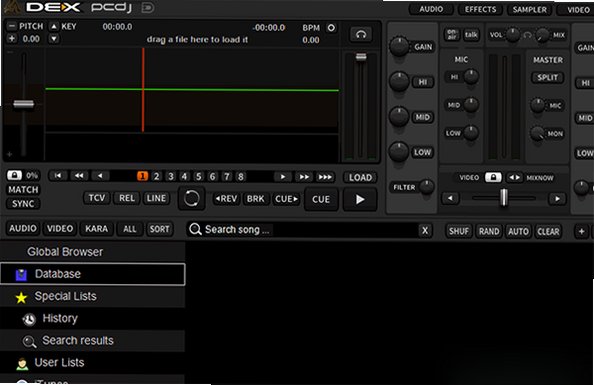This screenshot has height=385, width=594.
Task: Select hot cue 8
Action: (241, 176)
